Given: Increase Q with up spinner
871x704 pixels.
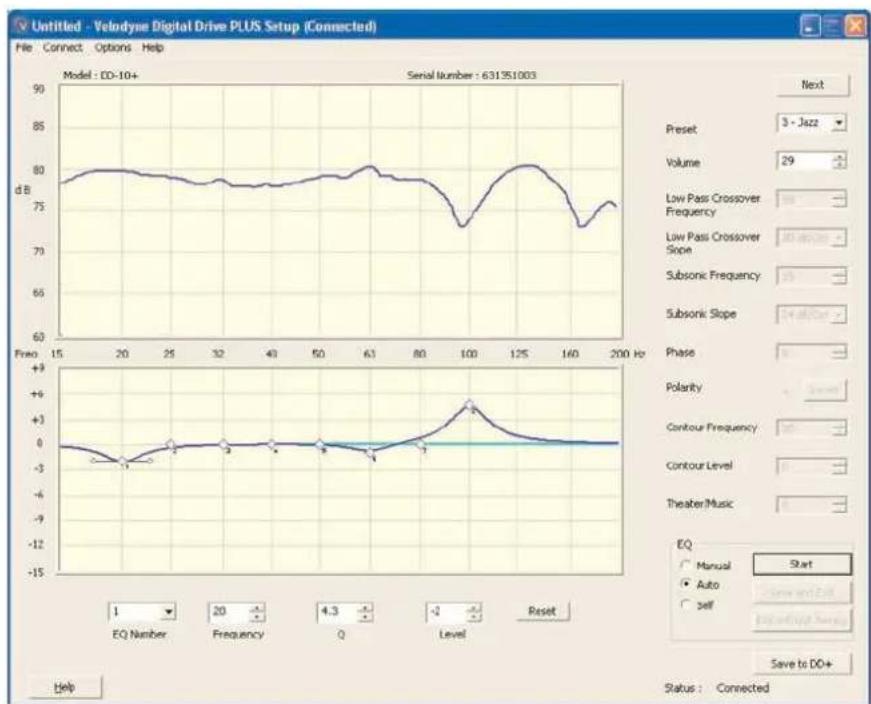Looking at the screenshot, I should (x=366, y=608).
